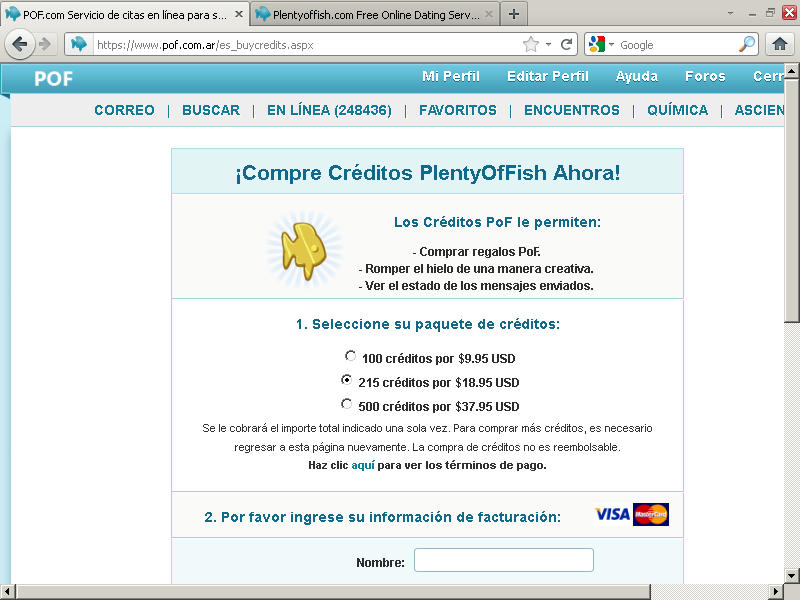Minimize the browser window

click(x=752, y=13)
